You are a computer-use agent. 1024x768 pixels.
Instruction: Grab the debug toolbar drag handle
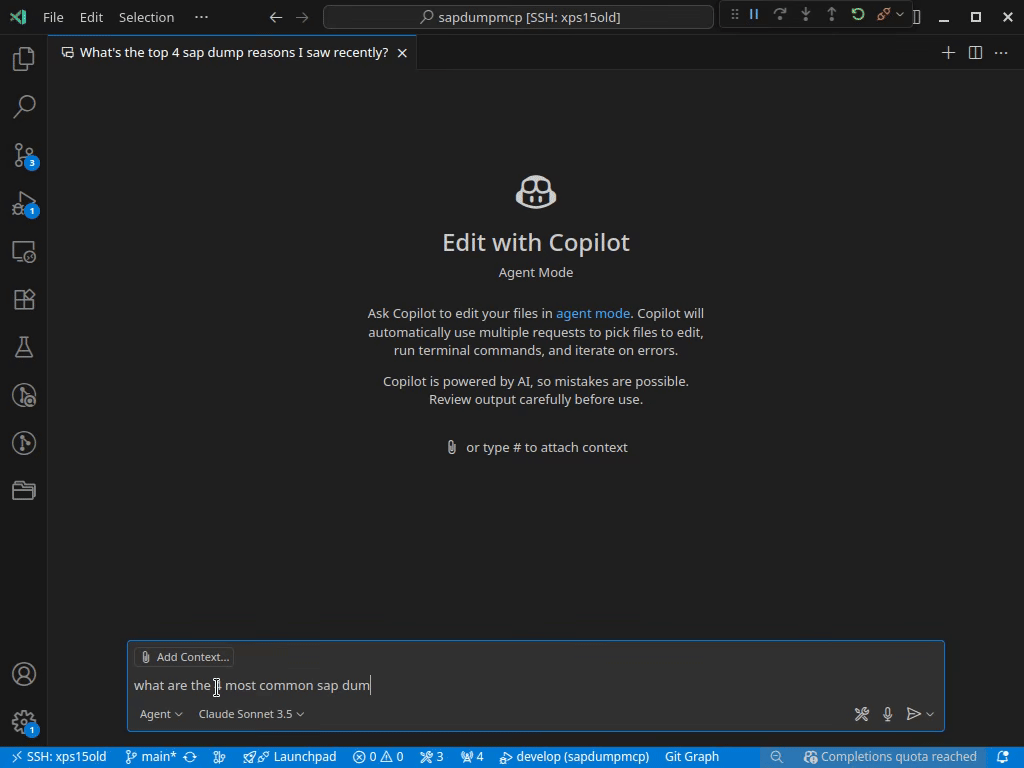click(x=735, y=14)
